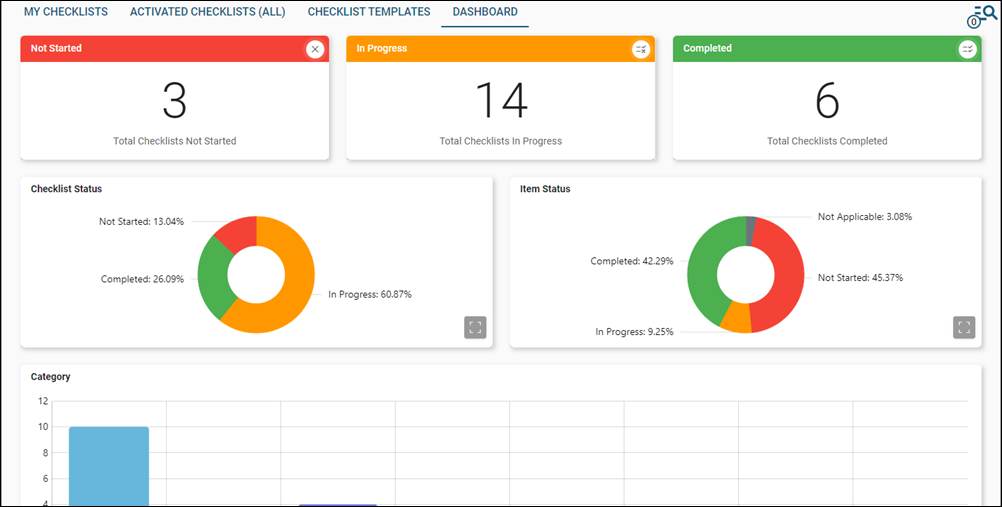The width and height of the screenshot is (1002, 507).
Task: Click the filter icon on In Progress card
Action: pyautogui.click(x=641, y=49)
